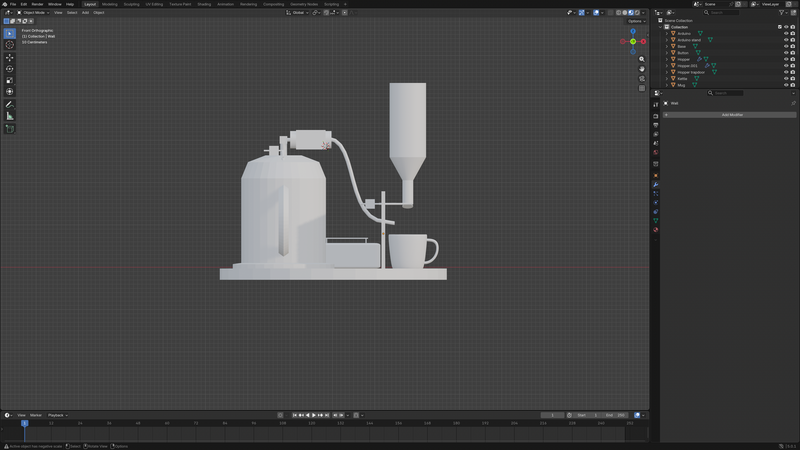Select the Move tool in the toolbar
The image size is (800, 450).
[10, 57]
